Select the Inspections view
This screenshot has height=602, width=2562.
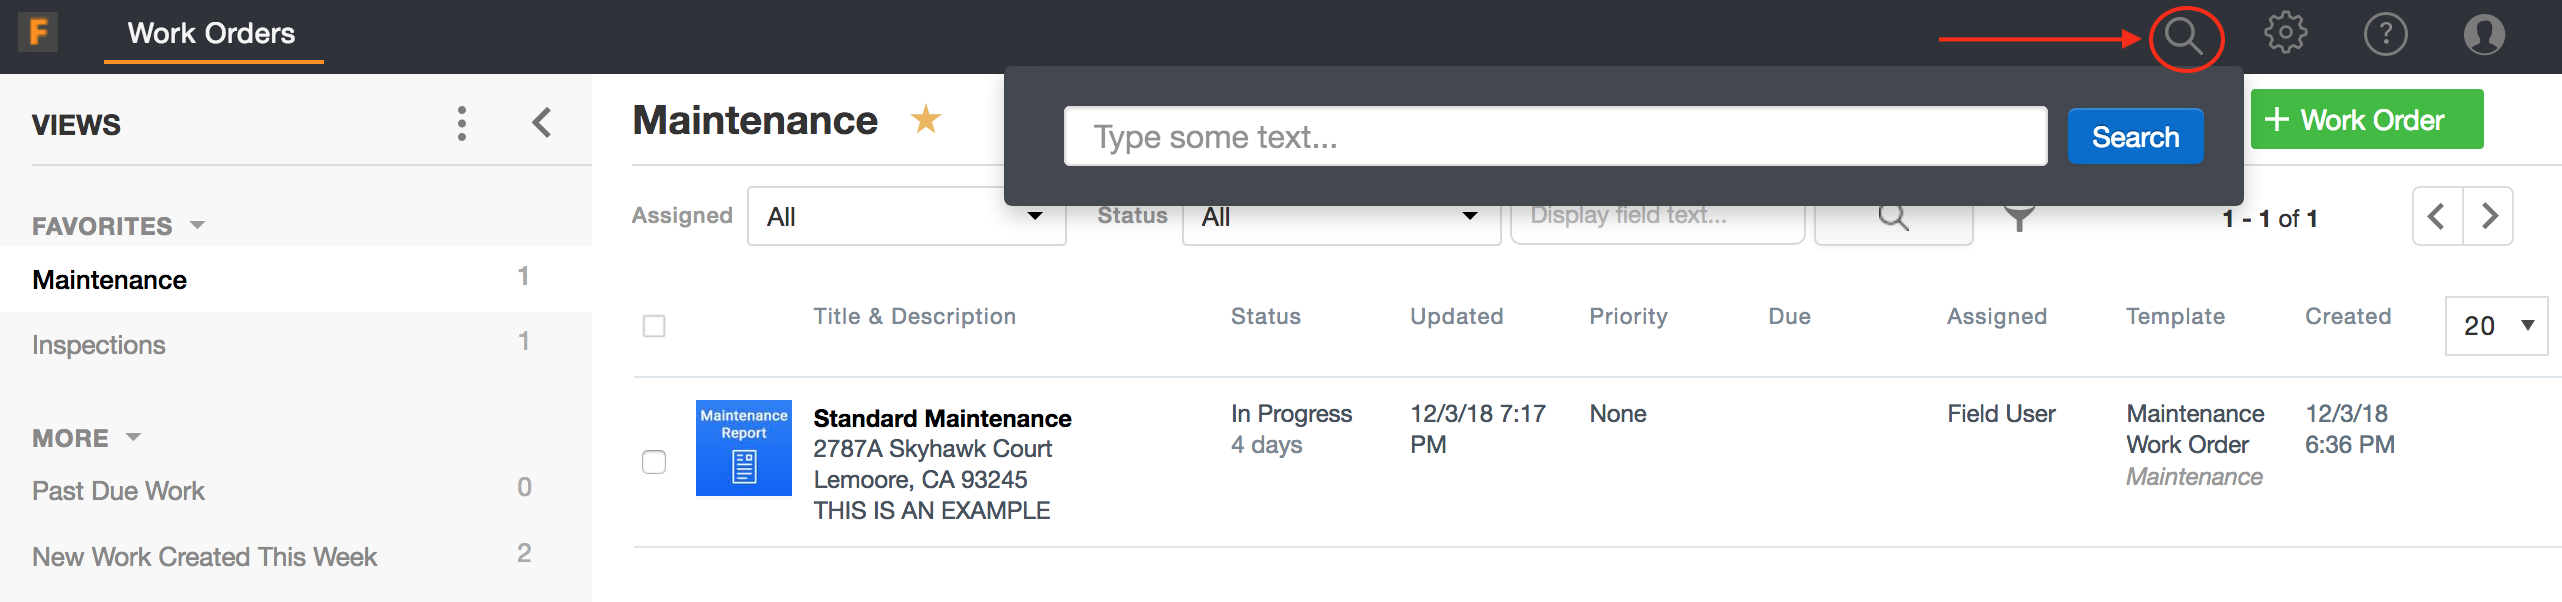(x=99, y=344)
